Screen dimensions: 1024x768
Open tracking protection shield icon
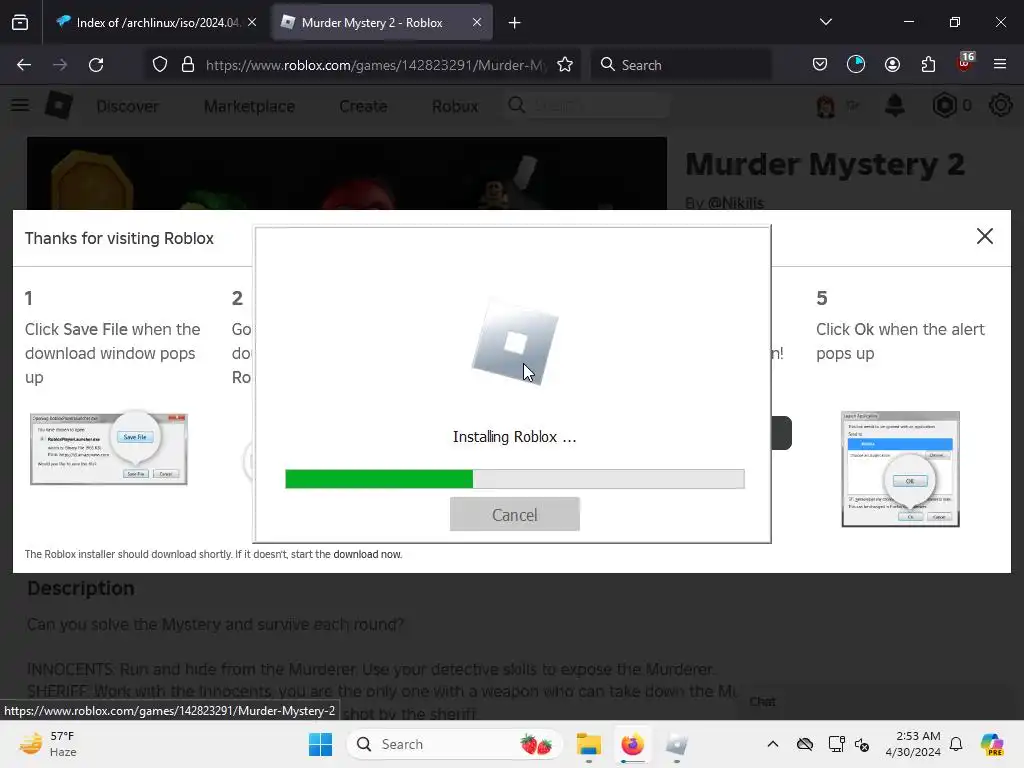pos(160,65)
